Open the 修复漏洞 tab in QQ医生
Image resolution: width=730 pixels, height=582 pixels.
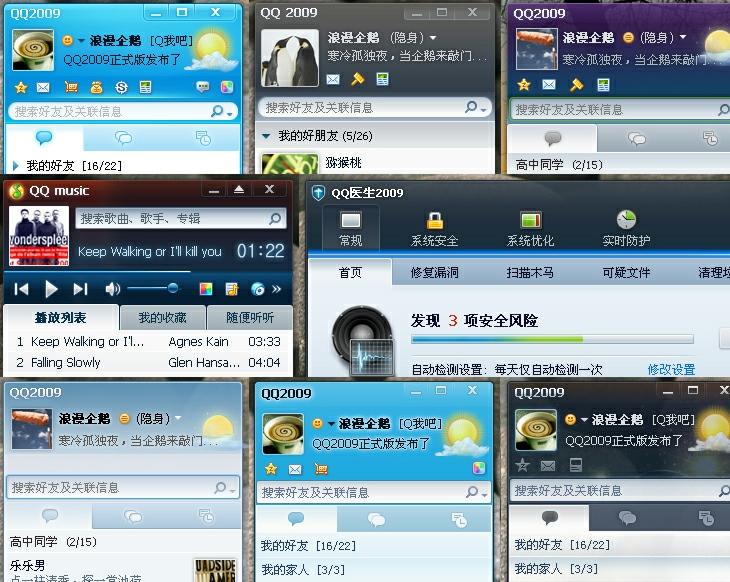tap(434, 272)
